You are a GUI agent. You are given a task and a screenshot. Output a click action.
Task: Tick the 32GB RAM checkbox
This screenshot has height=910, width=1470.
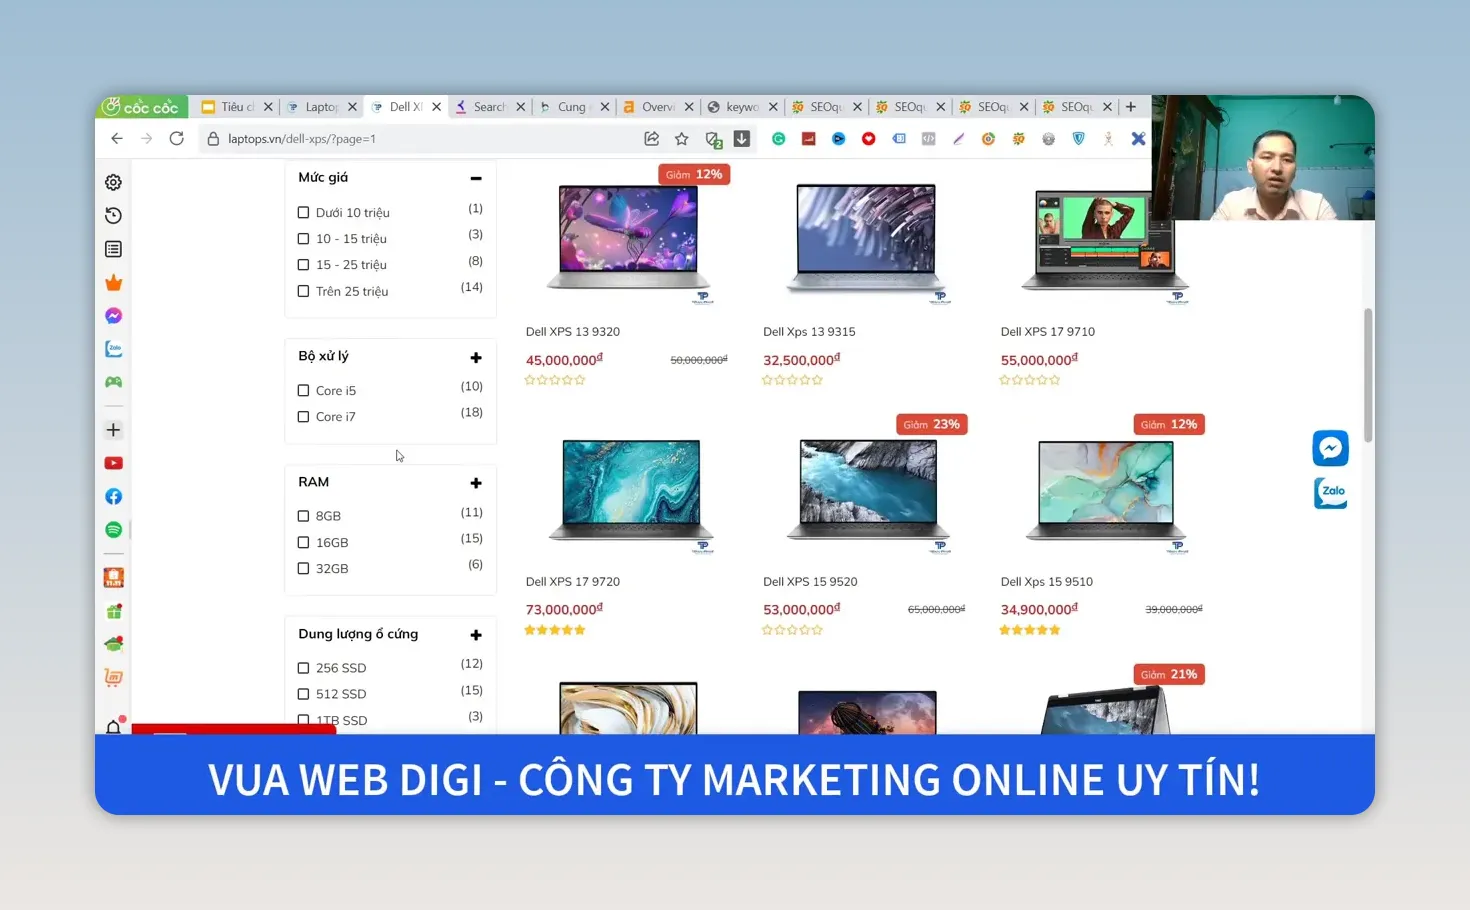tap(303, 569)
